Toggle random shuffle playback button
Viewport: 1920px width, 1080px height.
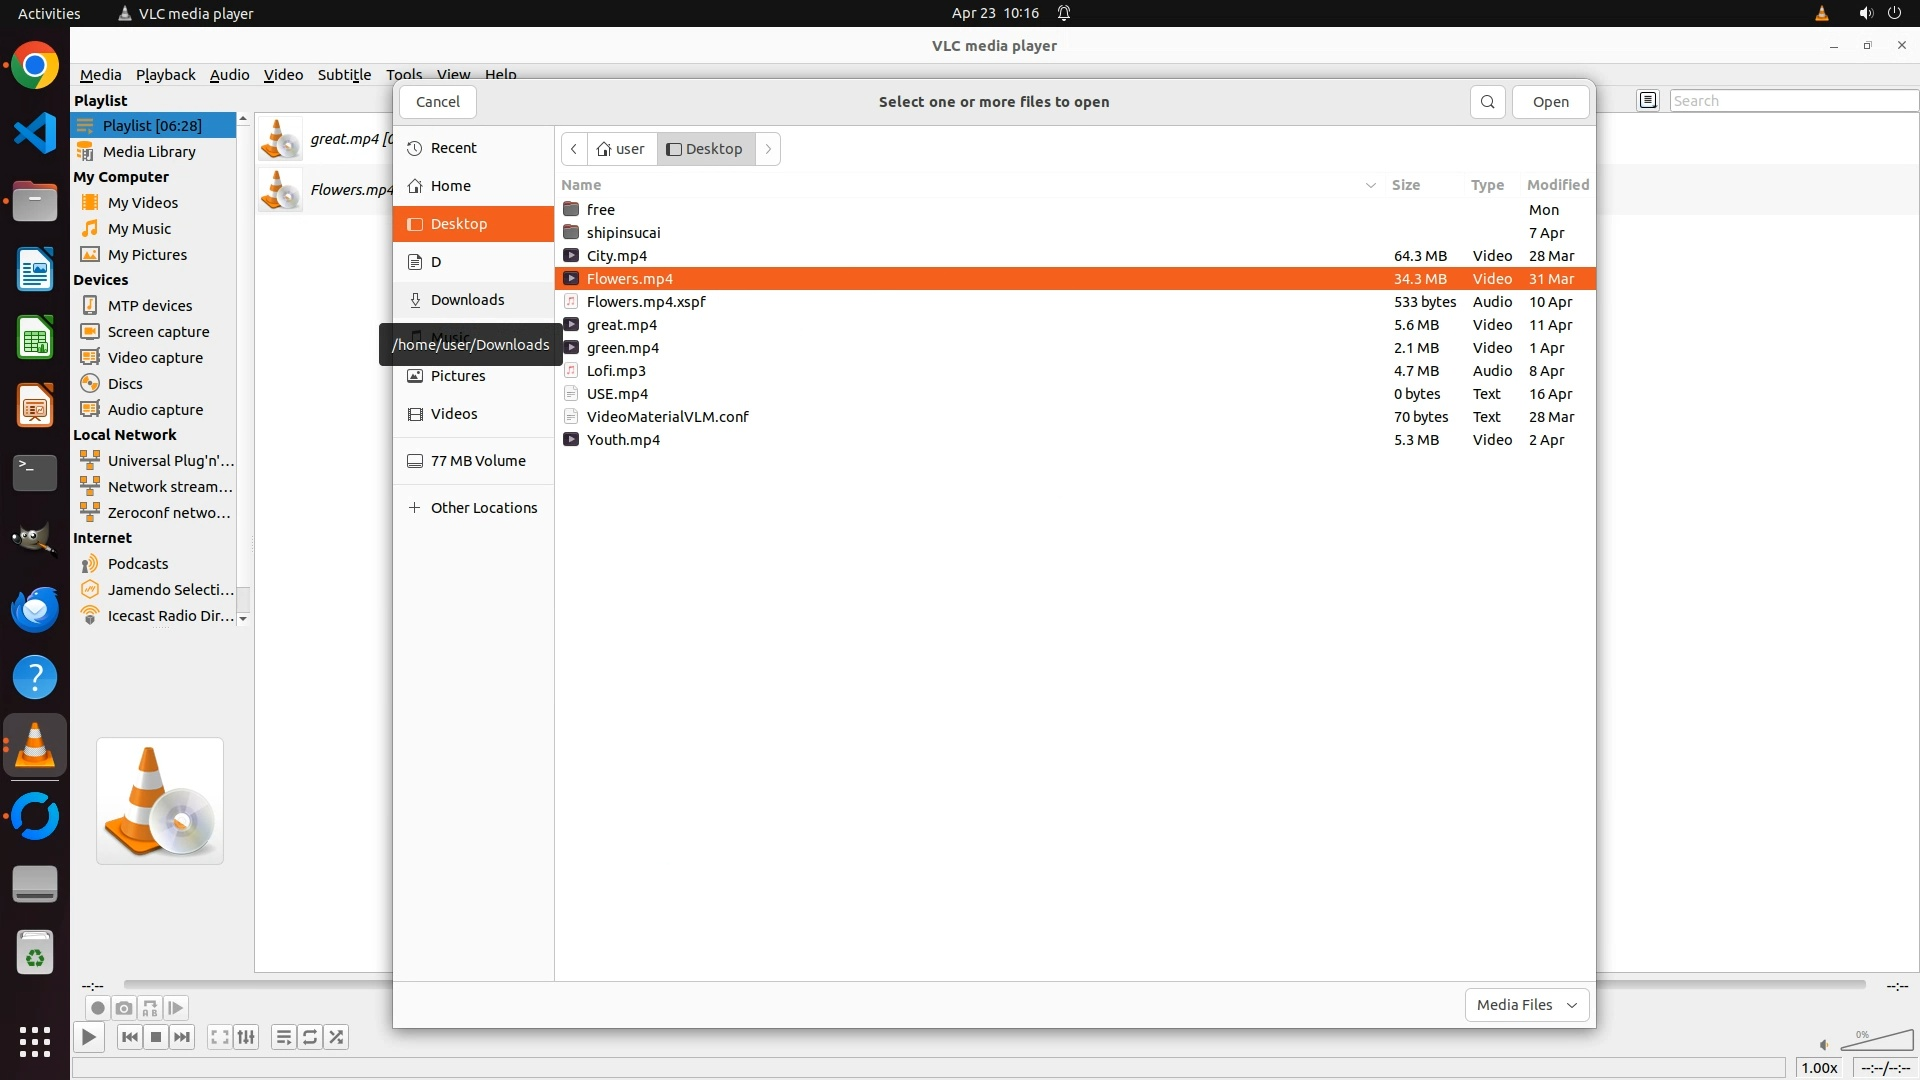[336, 1037]
